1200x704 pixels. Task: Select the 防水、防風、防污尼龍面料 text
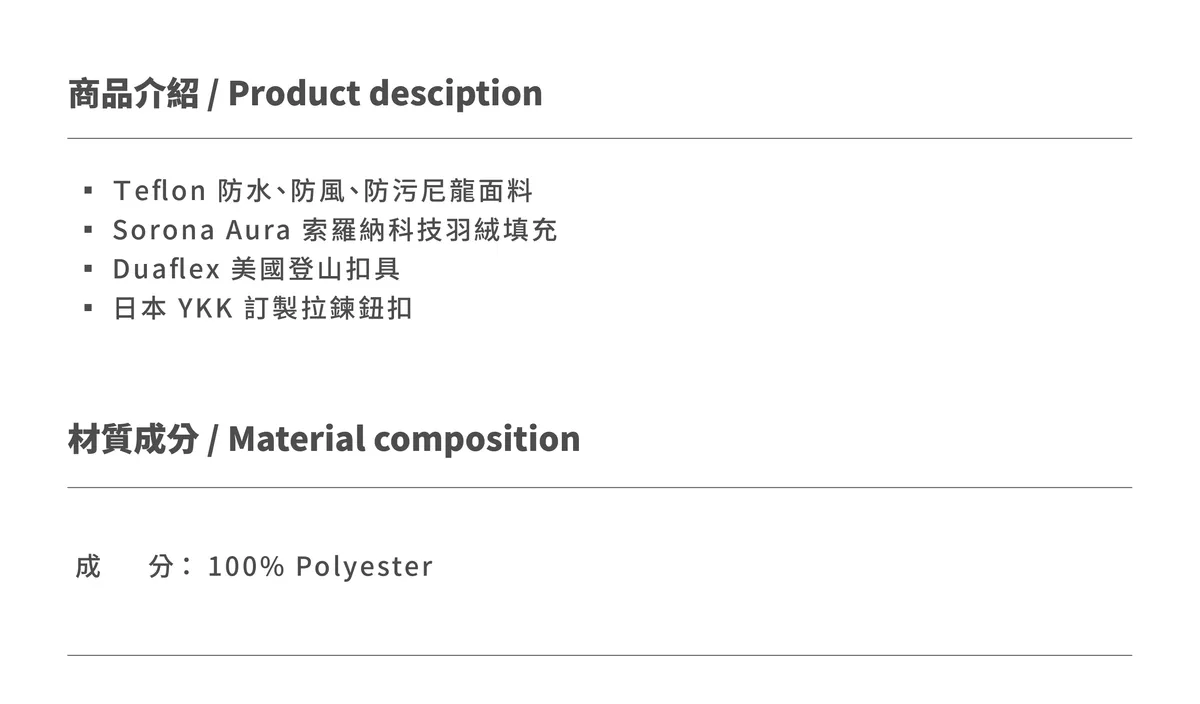point(375,190)
